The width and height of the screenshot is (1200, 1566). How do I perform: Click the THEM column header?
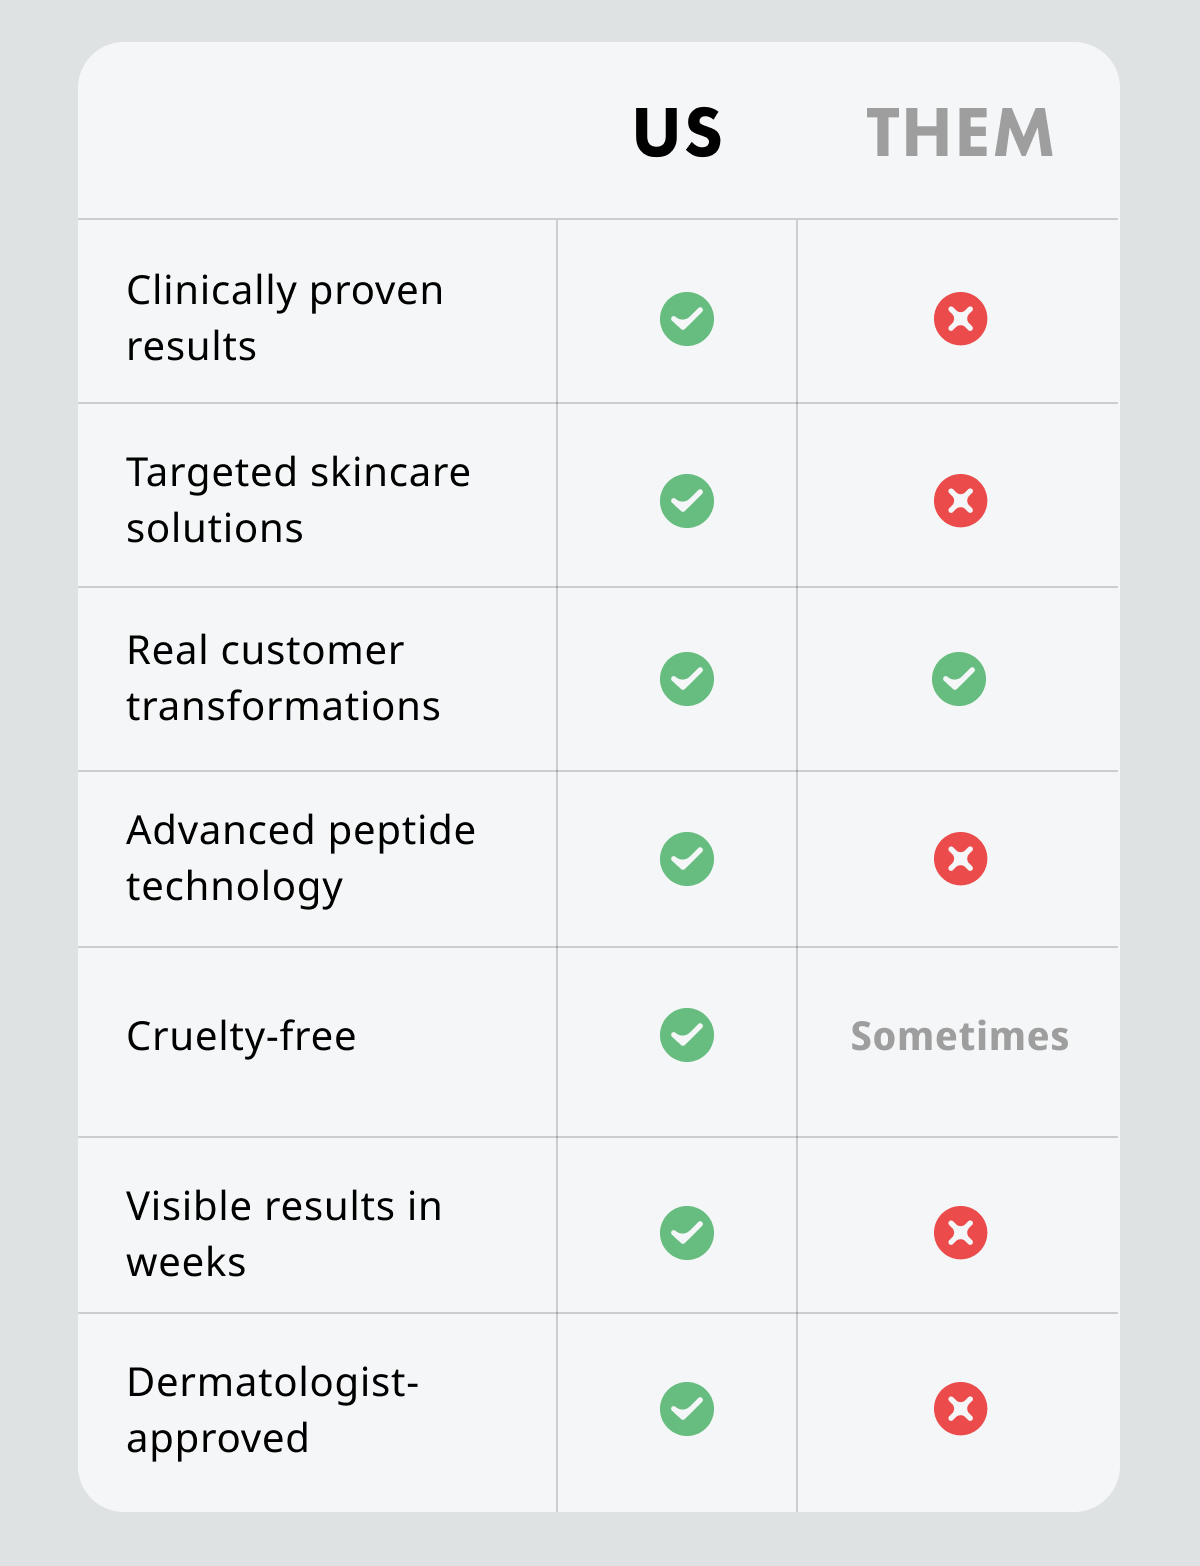click(x=960, y=133)
